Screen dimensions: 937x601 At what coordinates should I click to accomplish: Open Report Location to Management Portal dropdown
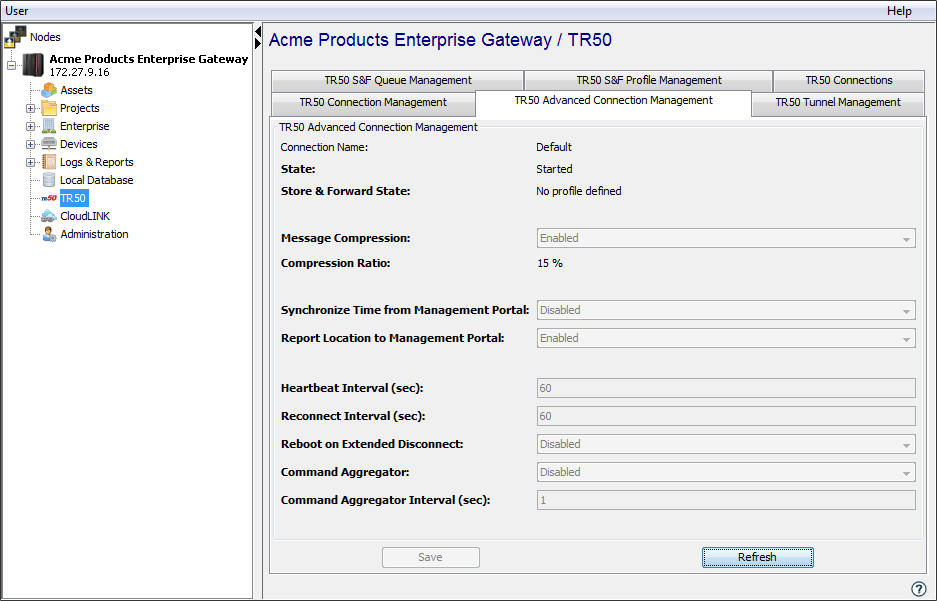(x=726, y=339)
